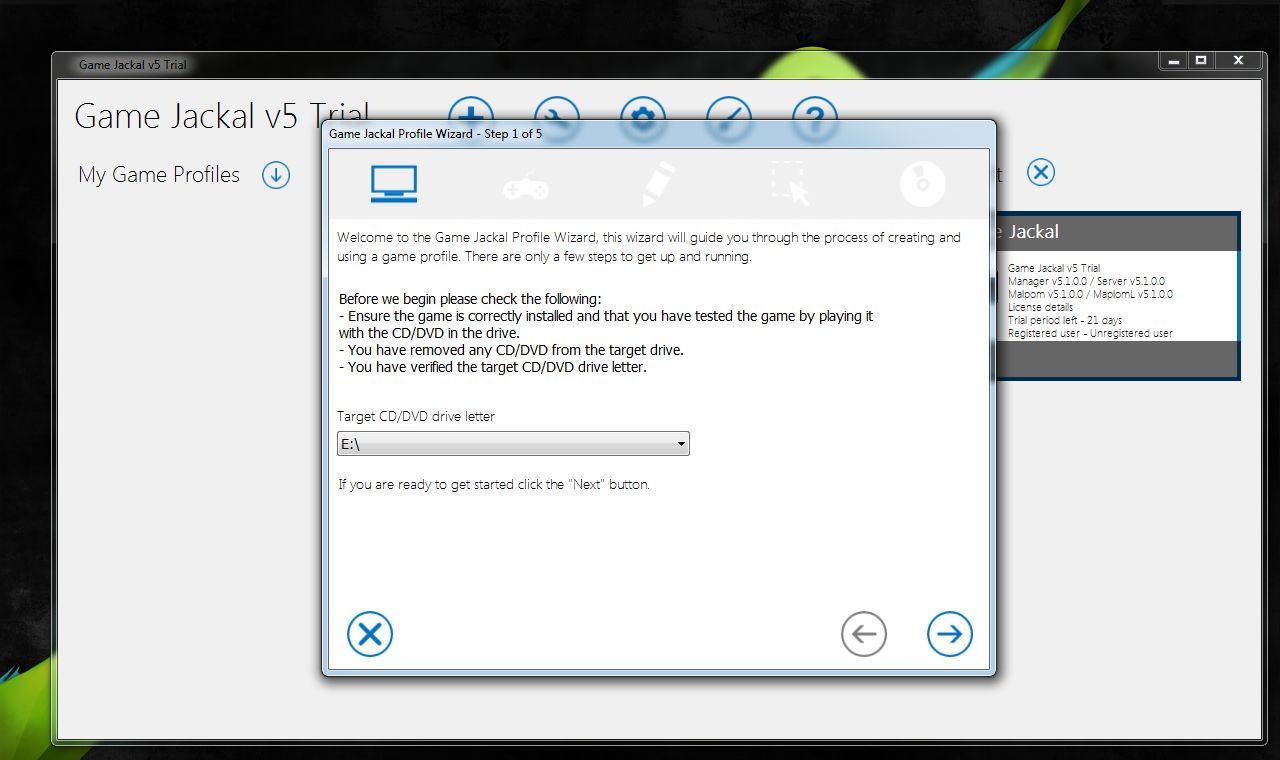Click the License details text in the Jackal panel
The height and width of the screenshot is (760, 1280).
[x=1040, y=307]
